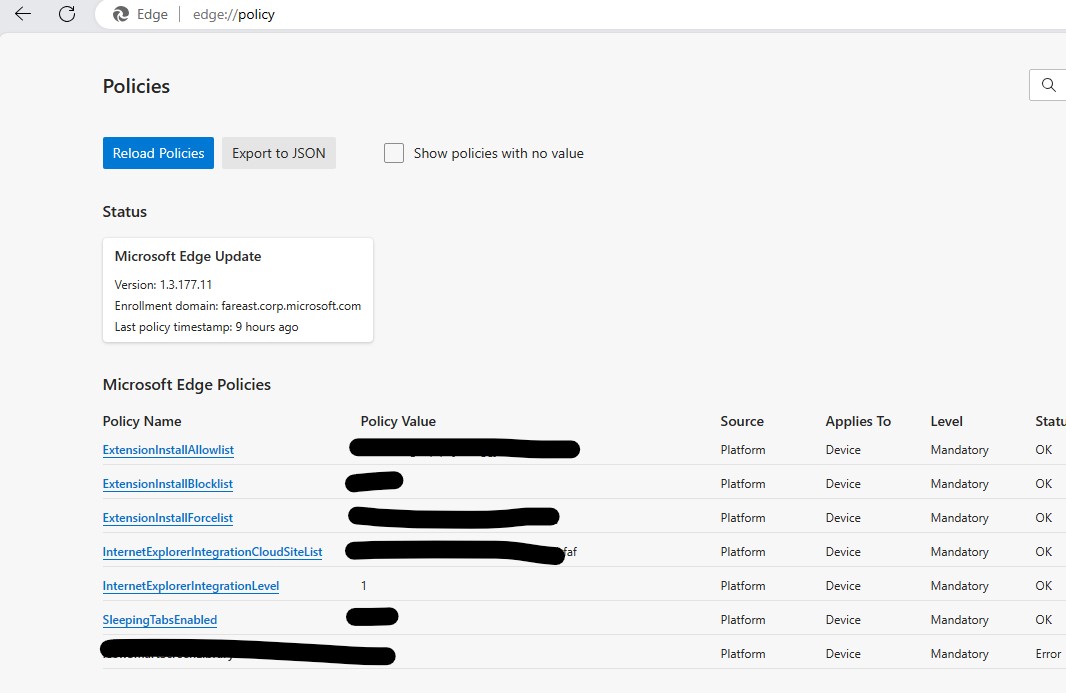The height and width of the screenshot is (693, 1066).
Task: Click Platform source in ExtensionInstallAllowlist row
Action: click(742, 450)
